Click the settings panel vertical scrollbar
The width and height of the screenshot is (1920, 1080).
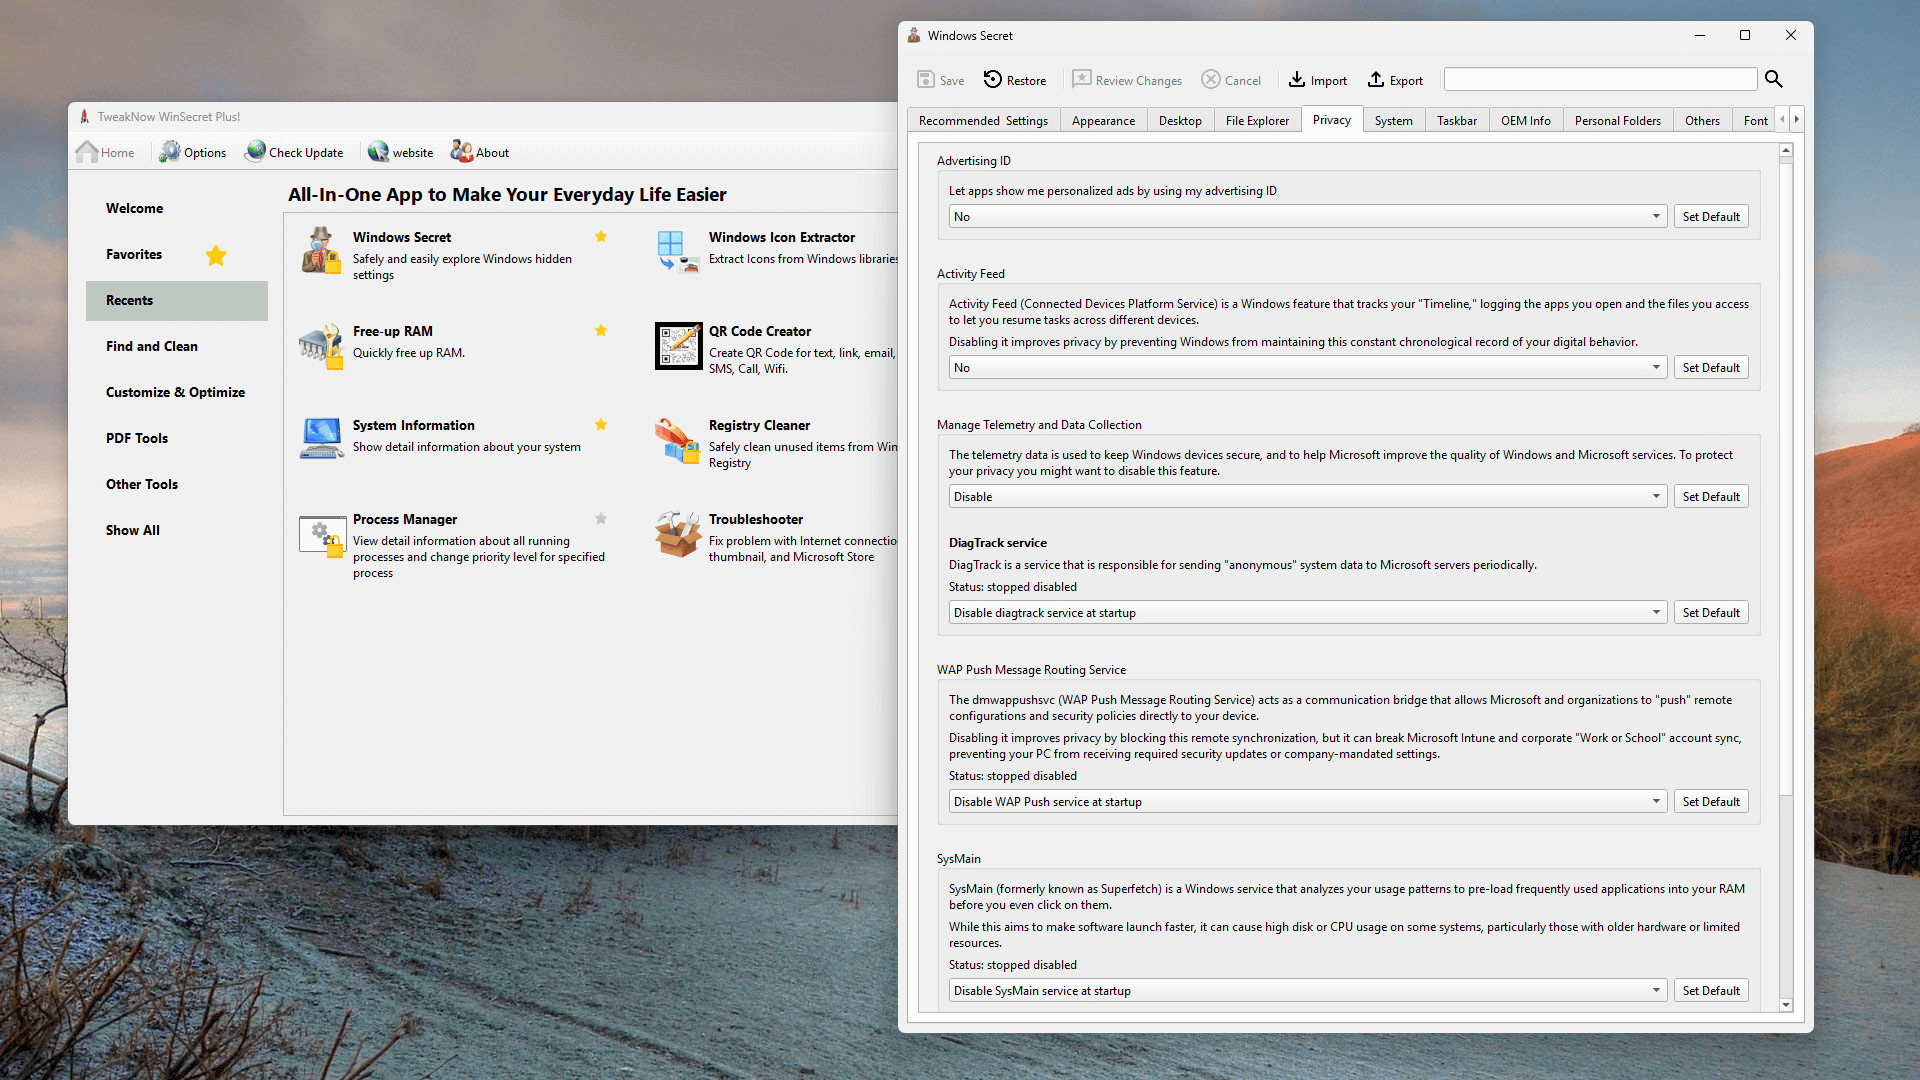pyautogui.click(x=1786, y=480)
